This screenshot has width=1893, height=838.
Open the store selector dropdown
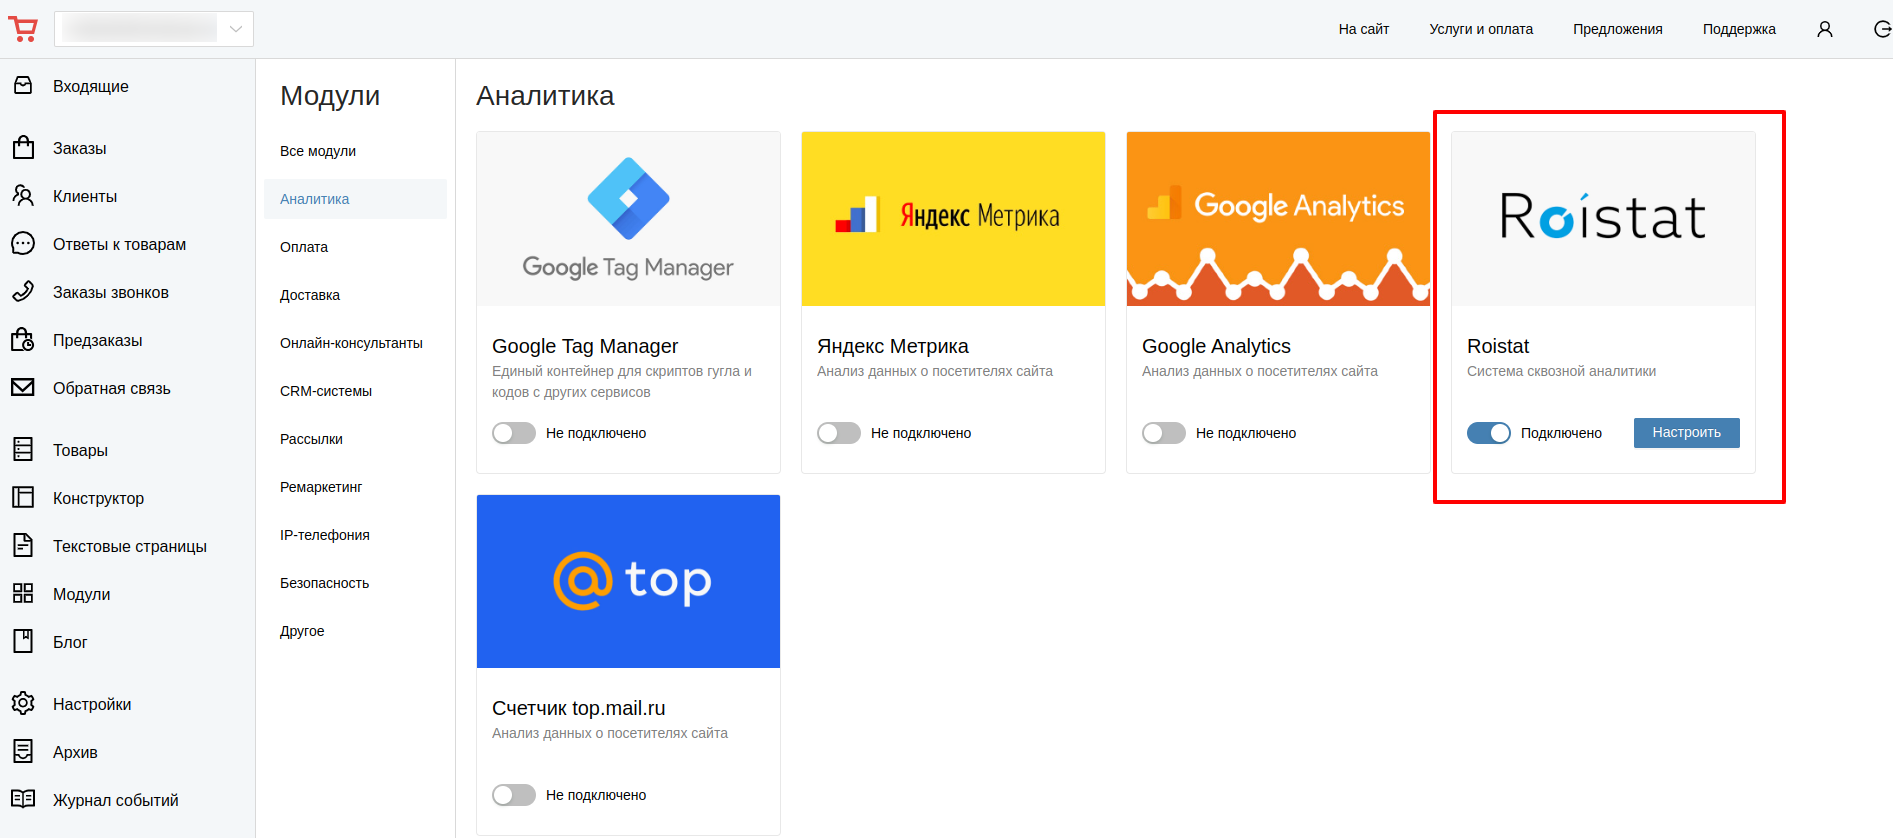pyautogui.click(x=154, y=29)
